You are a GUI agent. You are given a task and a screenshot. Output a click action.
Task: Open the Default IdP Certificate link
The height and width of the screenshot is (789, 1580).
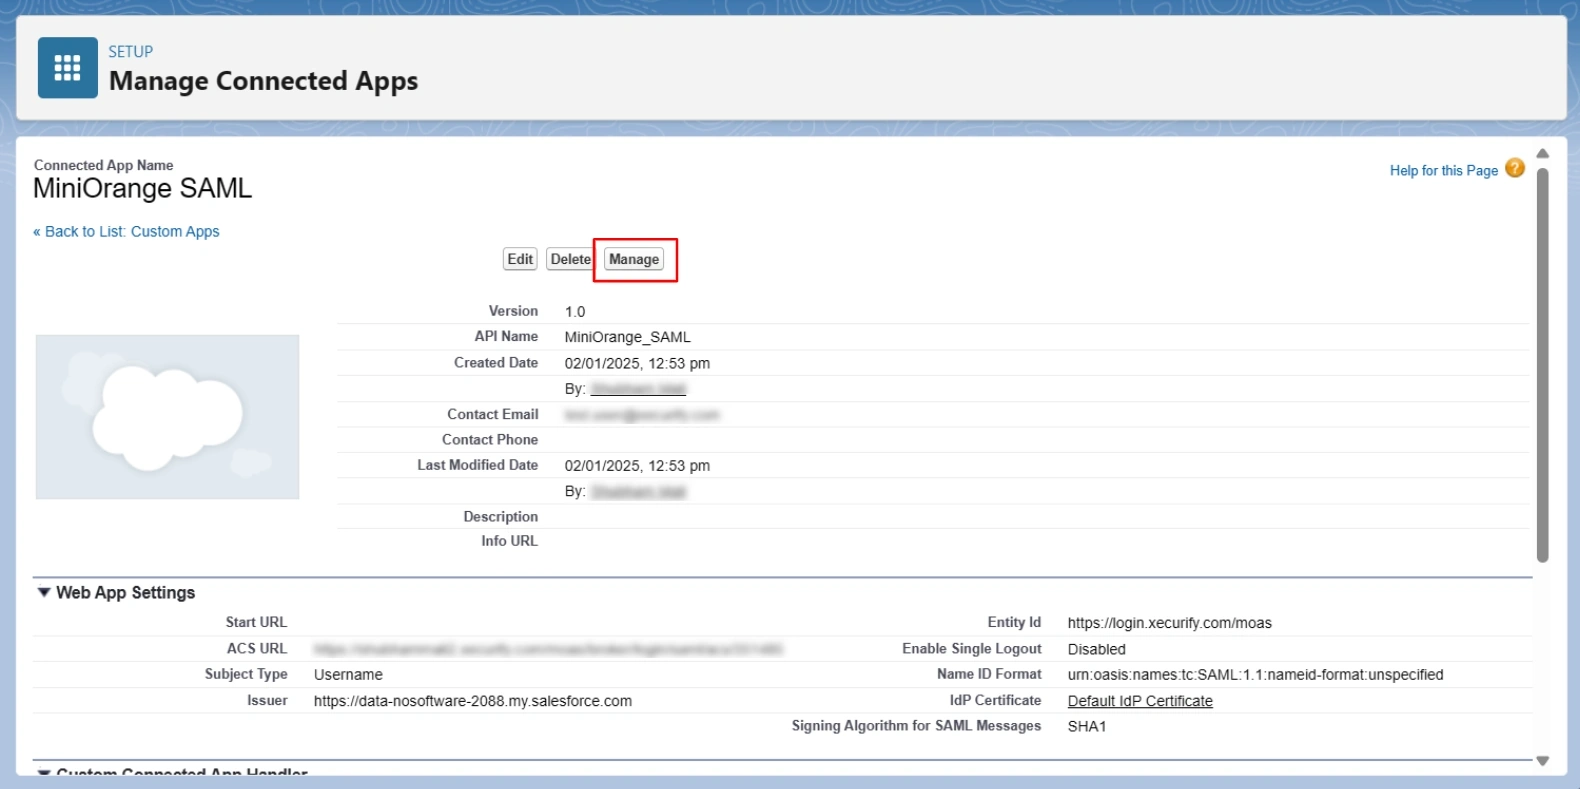pos(1140,701)
